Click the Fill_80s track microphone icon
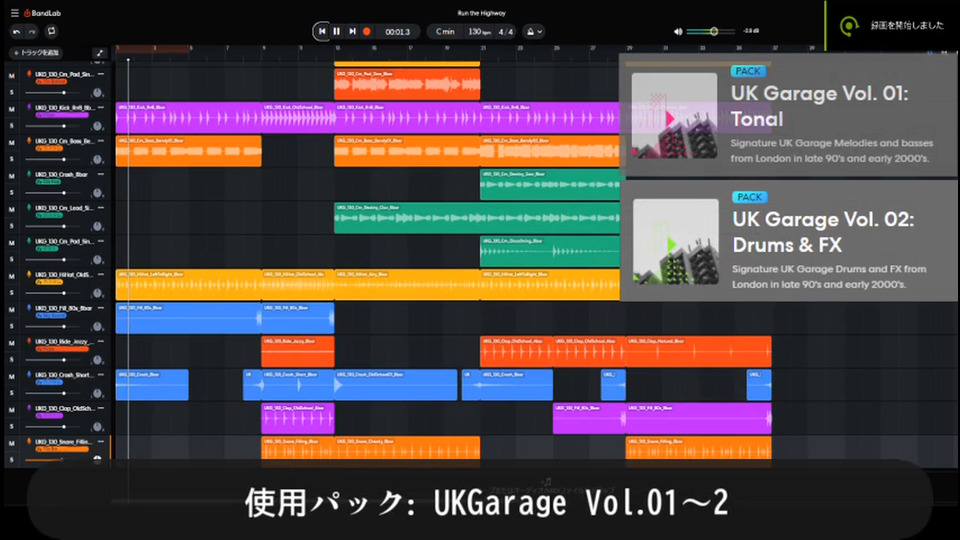Viewport: 960px width, 540px height. click(x=29, y=308)
